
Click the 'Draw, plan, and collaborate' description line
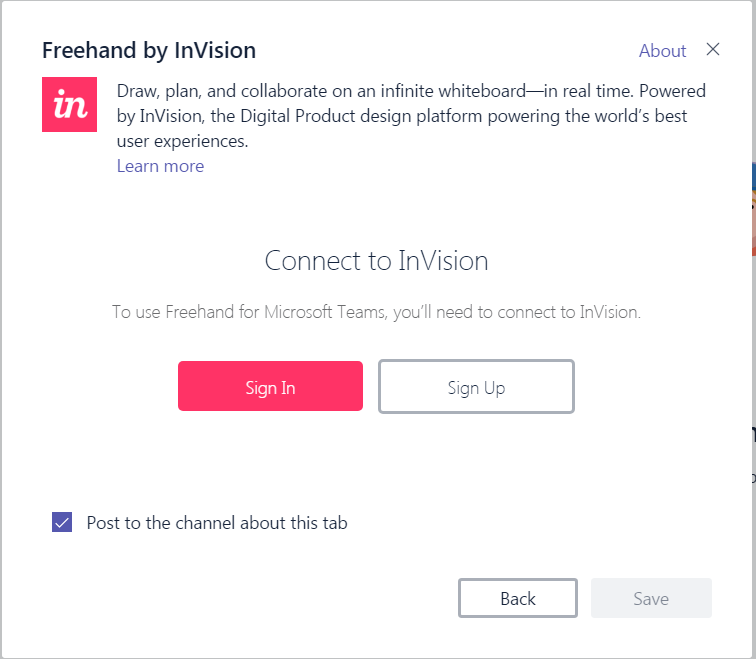(411, 91)
